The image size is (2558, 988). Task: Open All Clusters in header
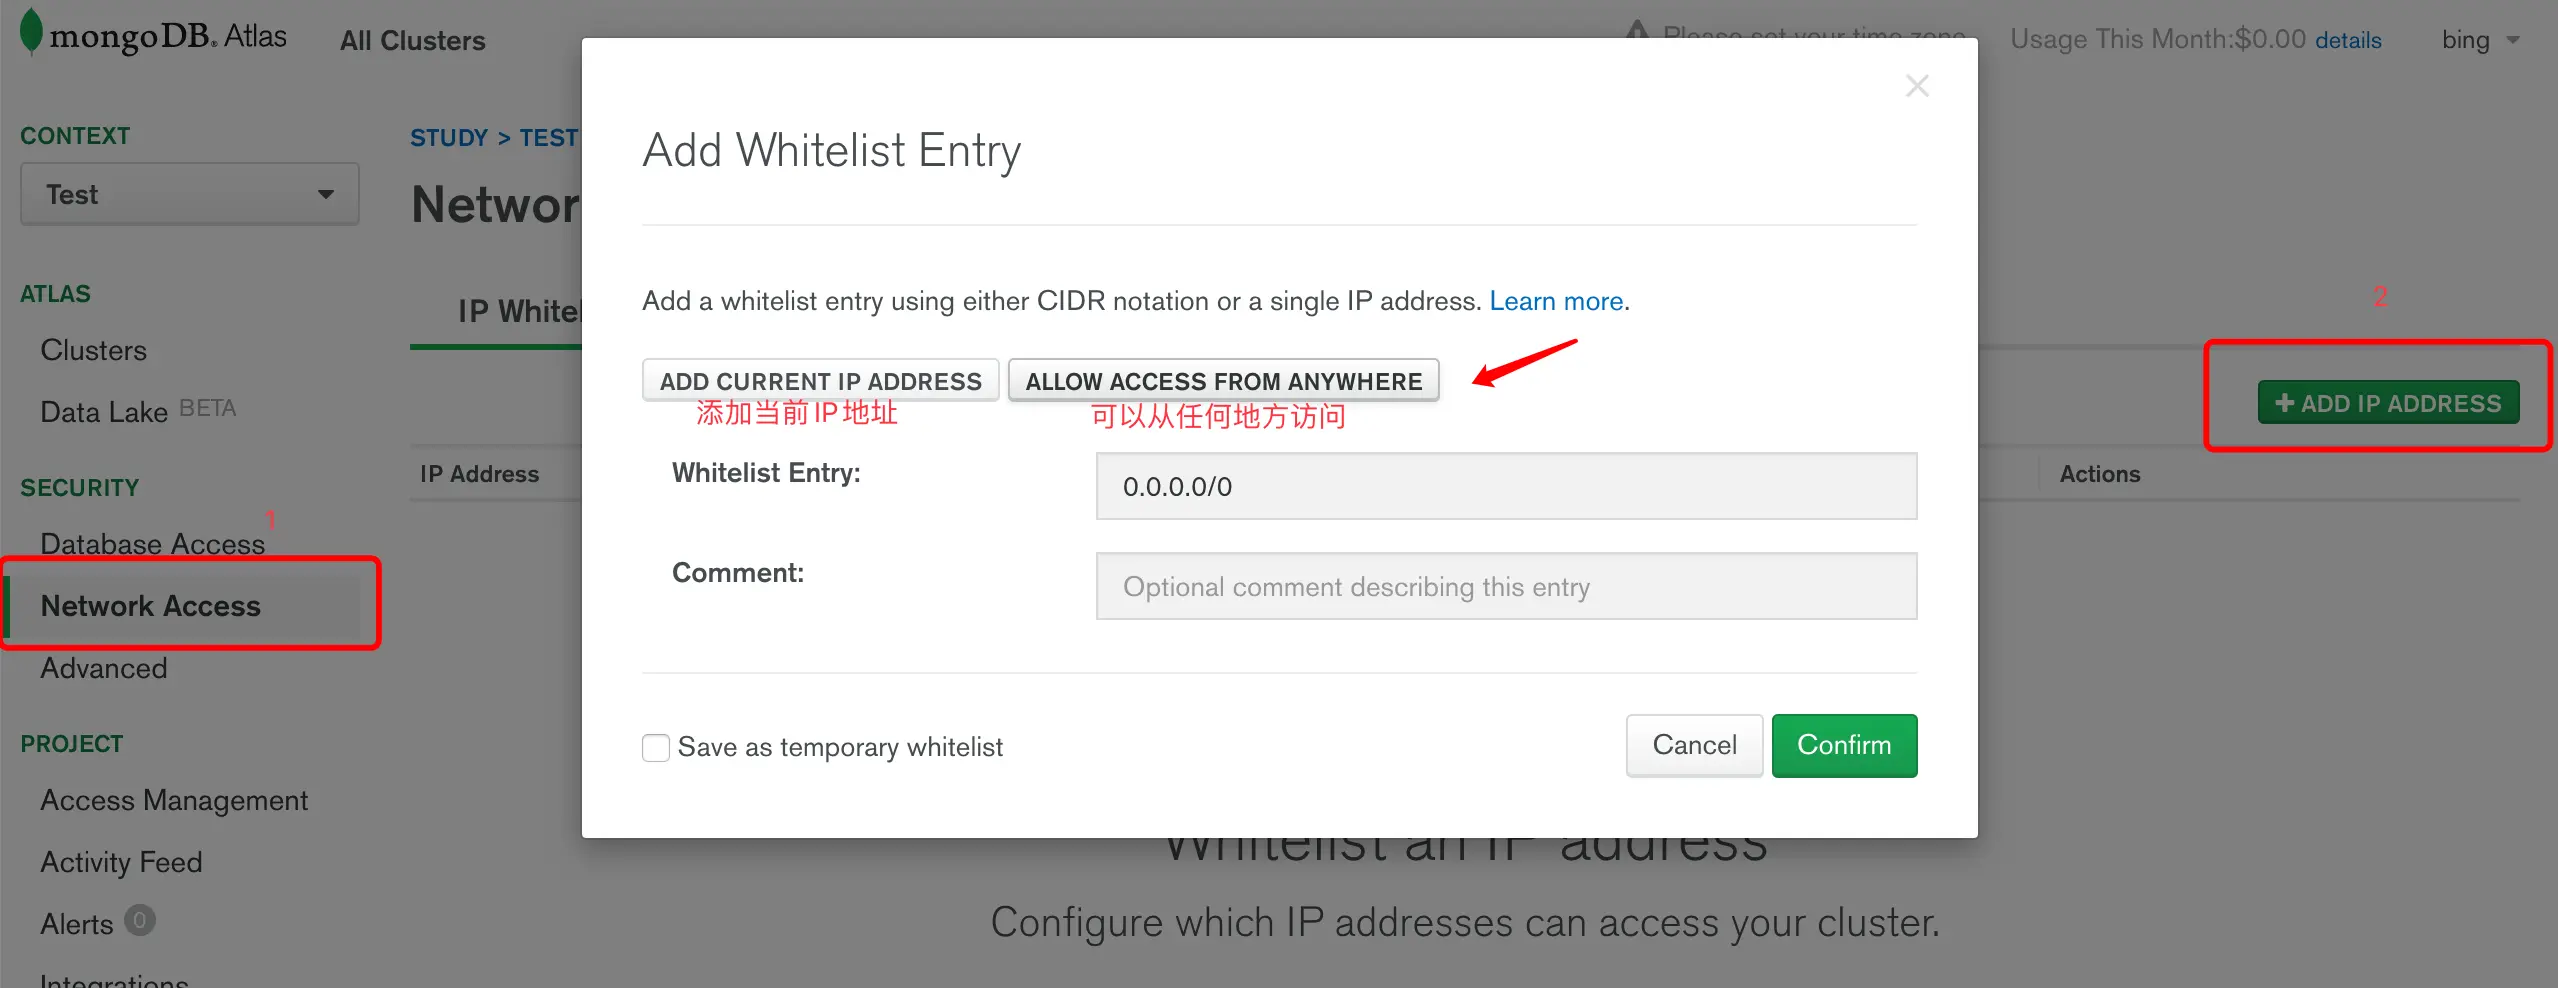click(412, 41)
